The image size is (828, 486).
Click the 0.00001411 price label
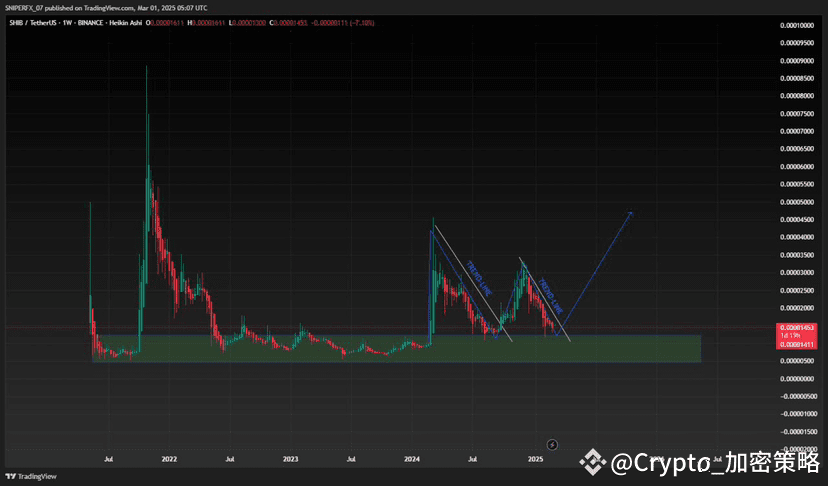[x=797, y=344]
